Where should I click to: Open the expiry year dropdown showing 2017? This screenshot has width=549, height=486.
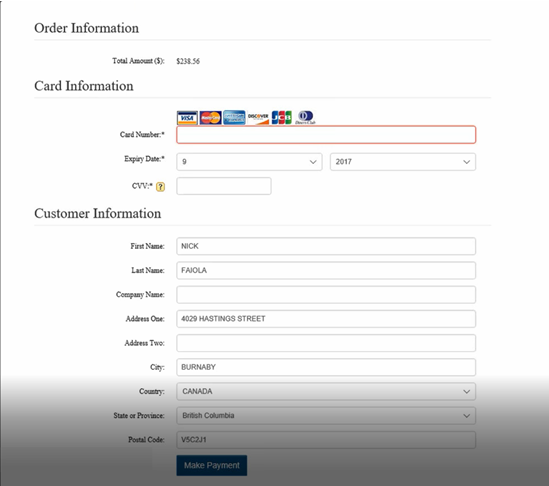[x=403, y=162]
